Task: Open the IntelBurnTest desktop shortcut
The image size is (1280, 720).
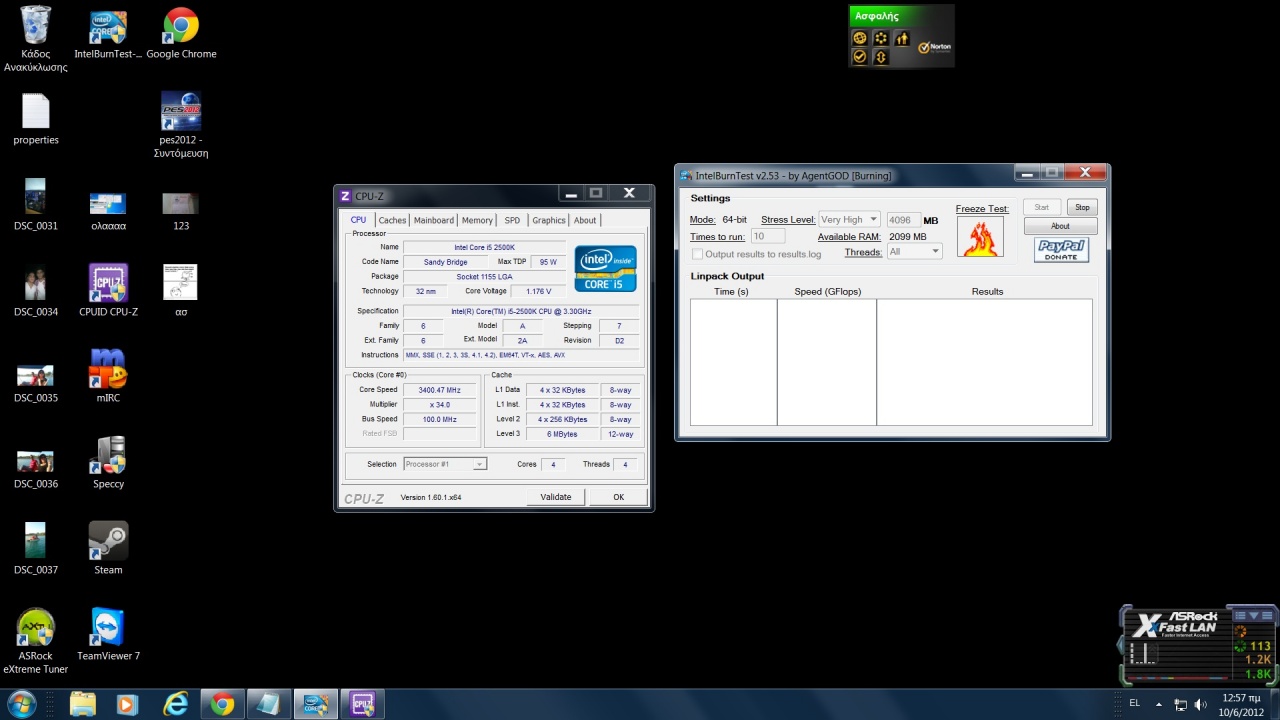Action: tap(108, 33)
